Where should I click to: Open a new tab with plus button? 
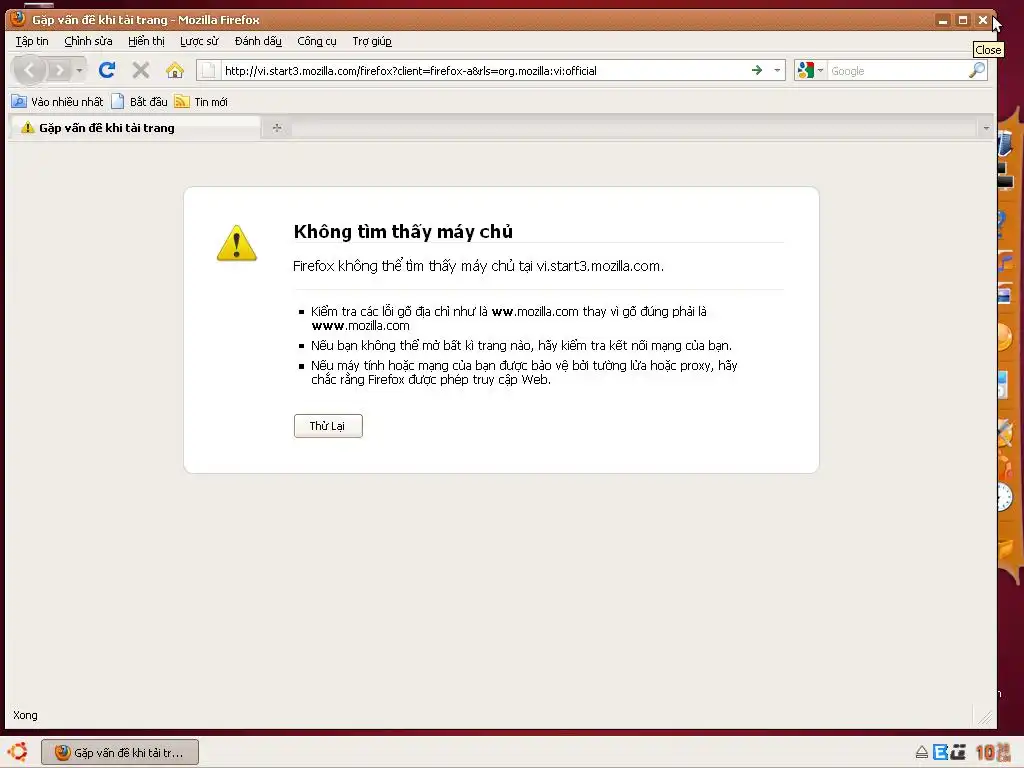[277, 128]
